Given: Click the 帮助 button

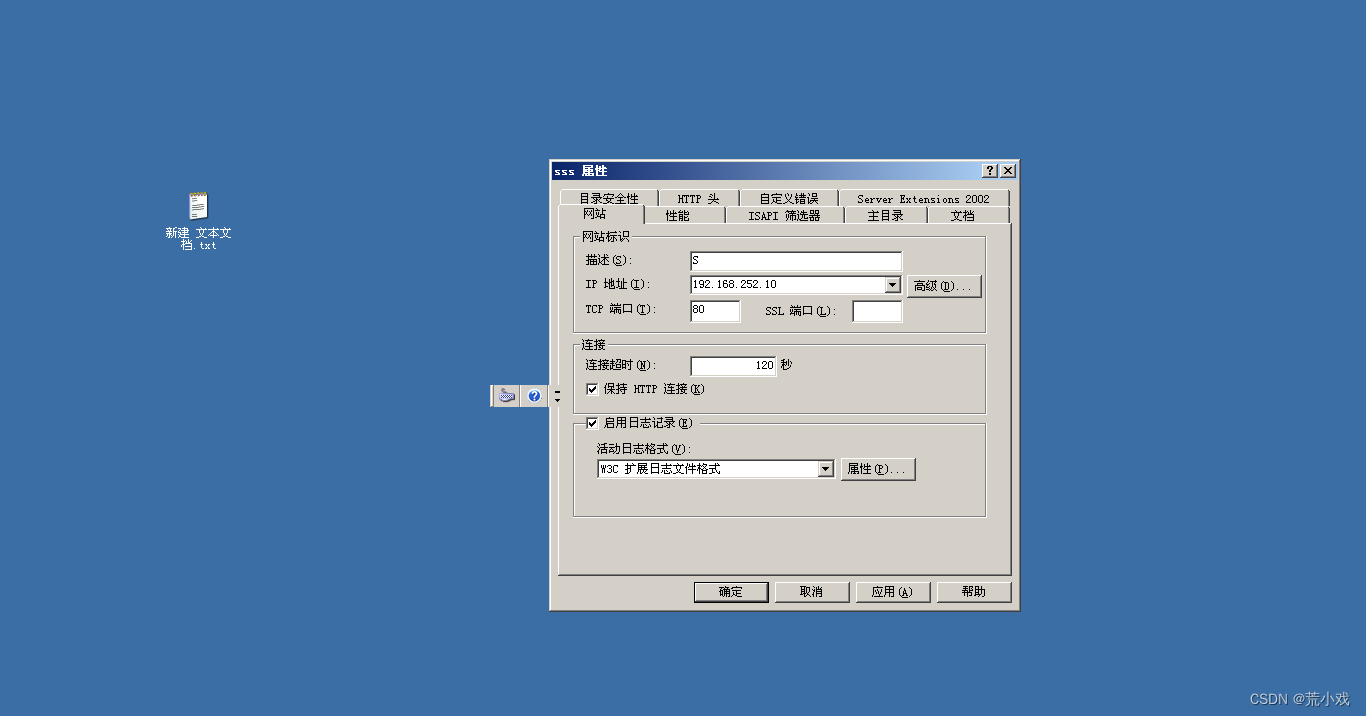Looking at the screenshot, I should coord(973,591).
